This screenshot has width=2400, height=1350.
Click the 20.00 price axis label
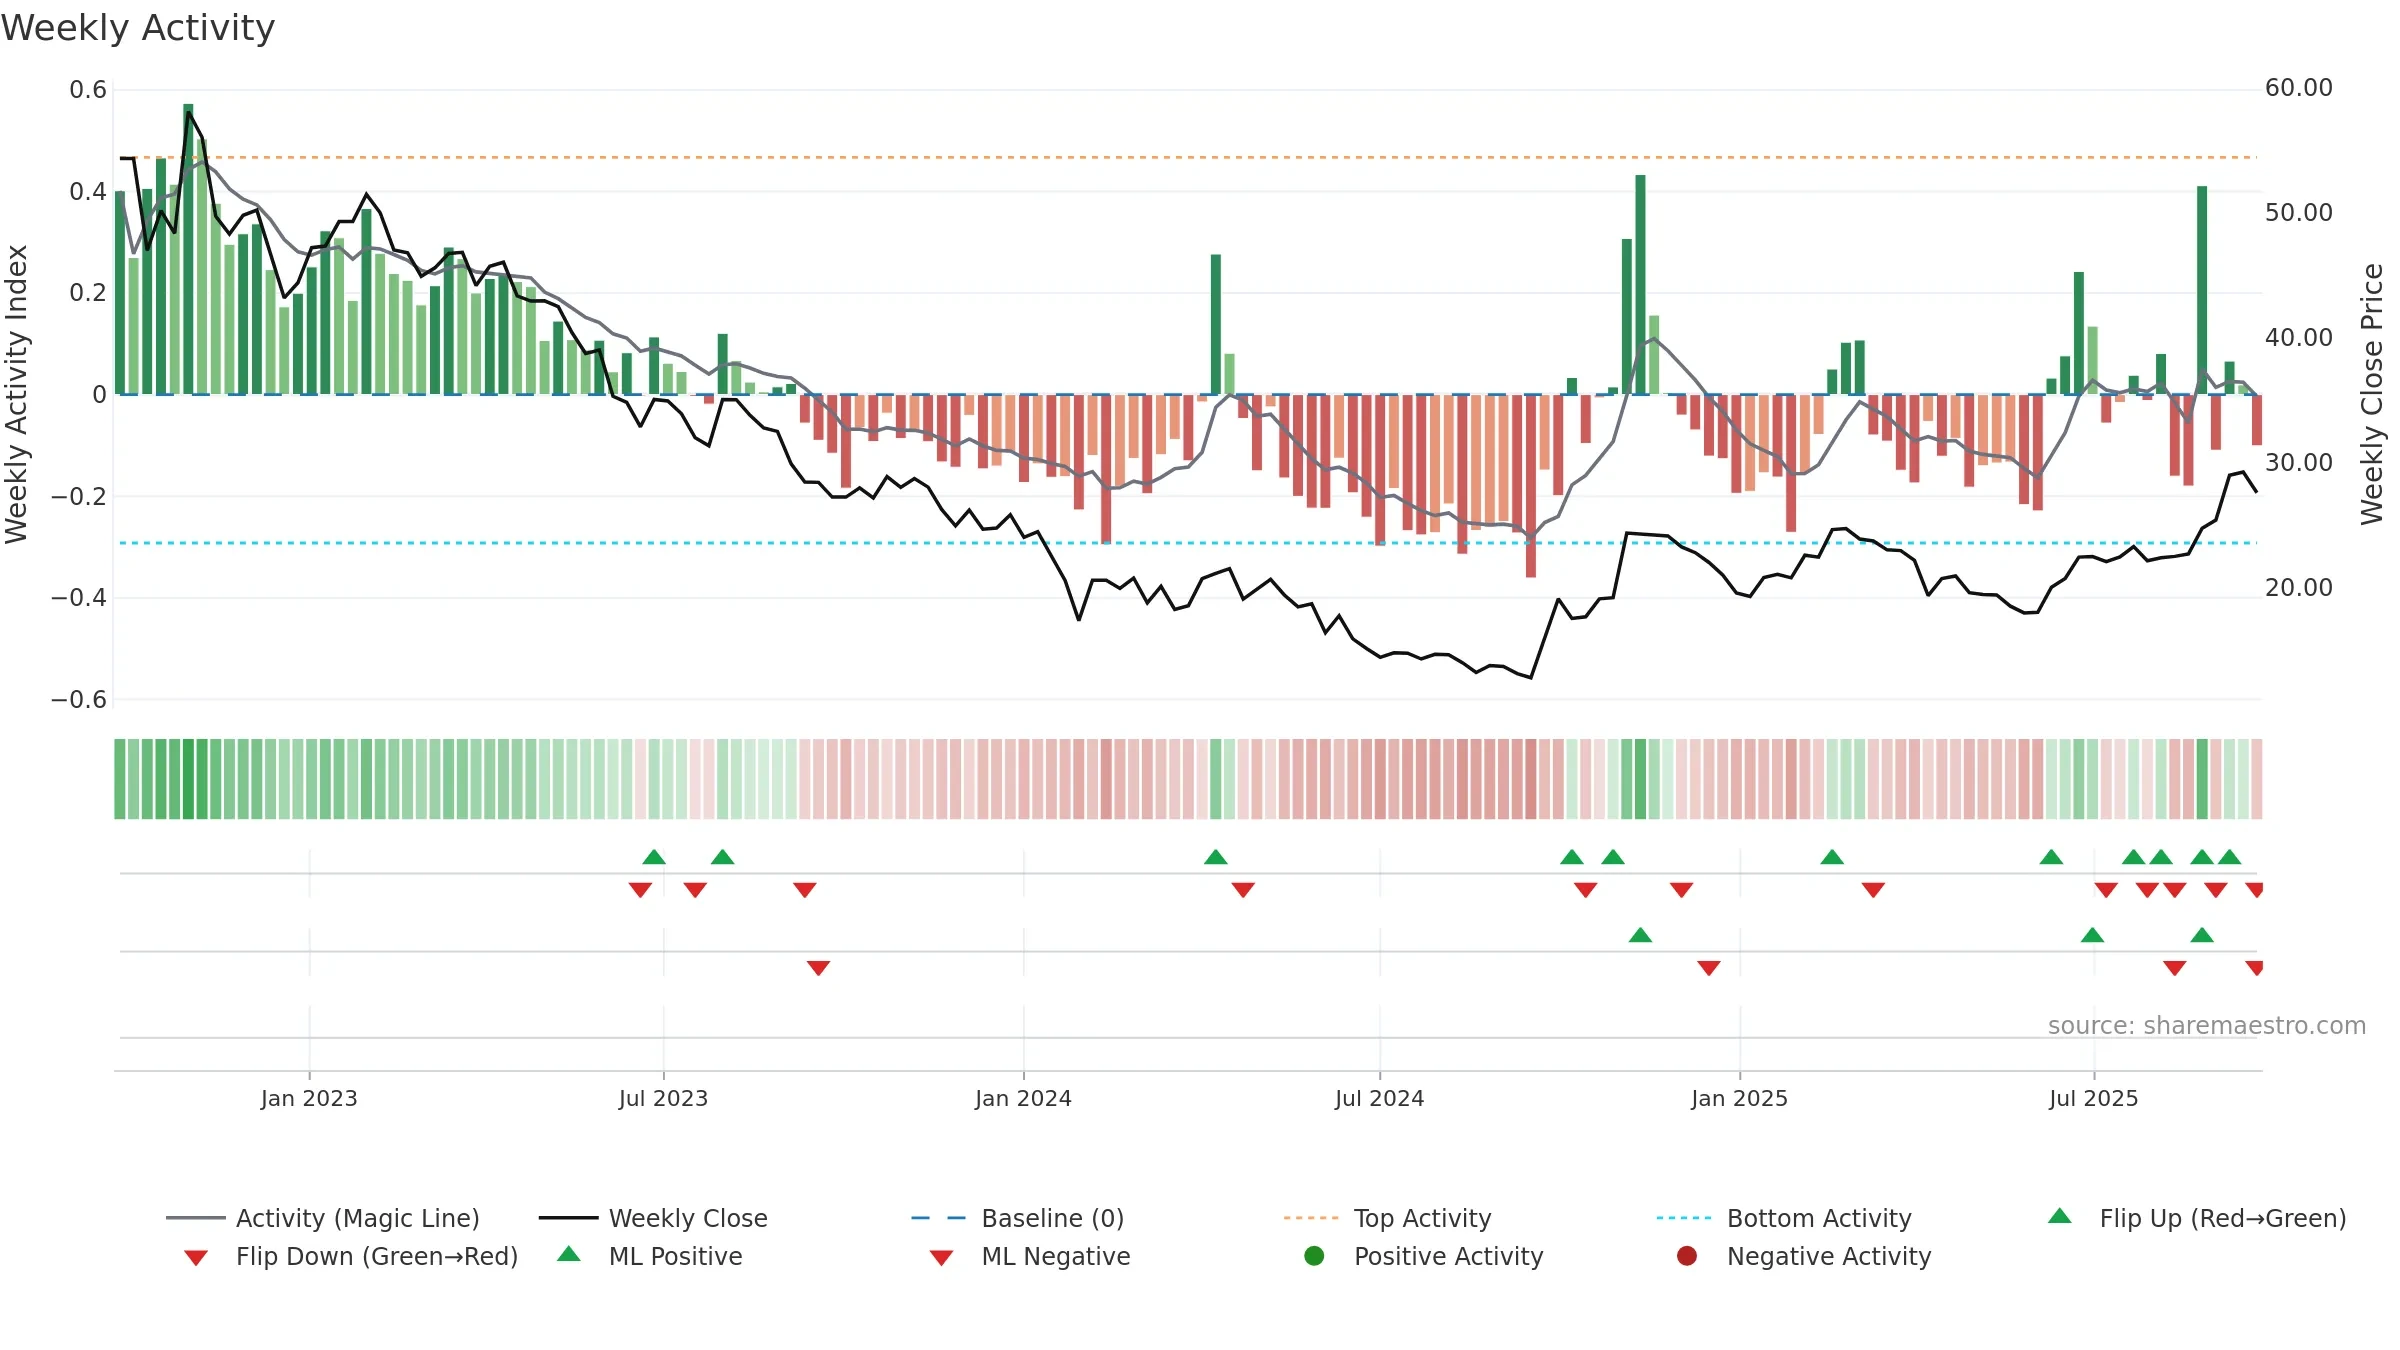point(2298,587)
